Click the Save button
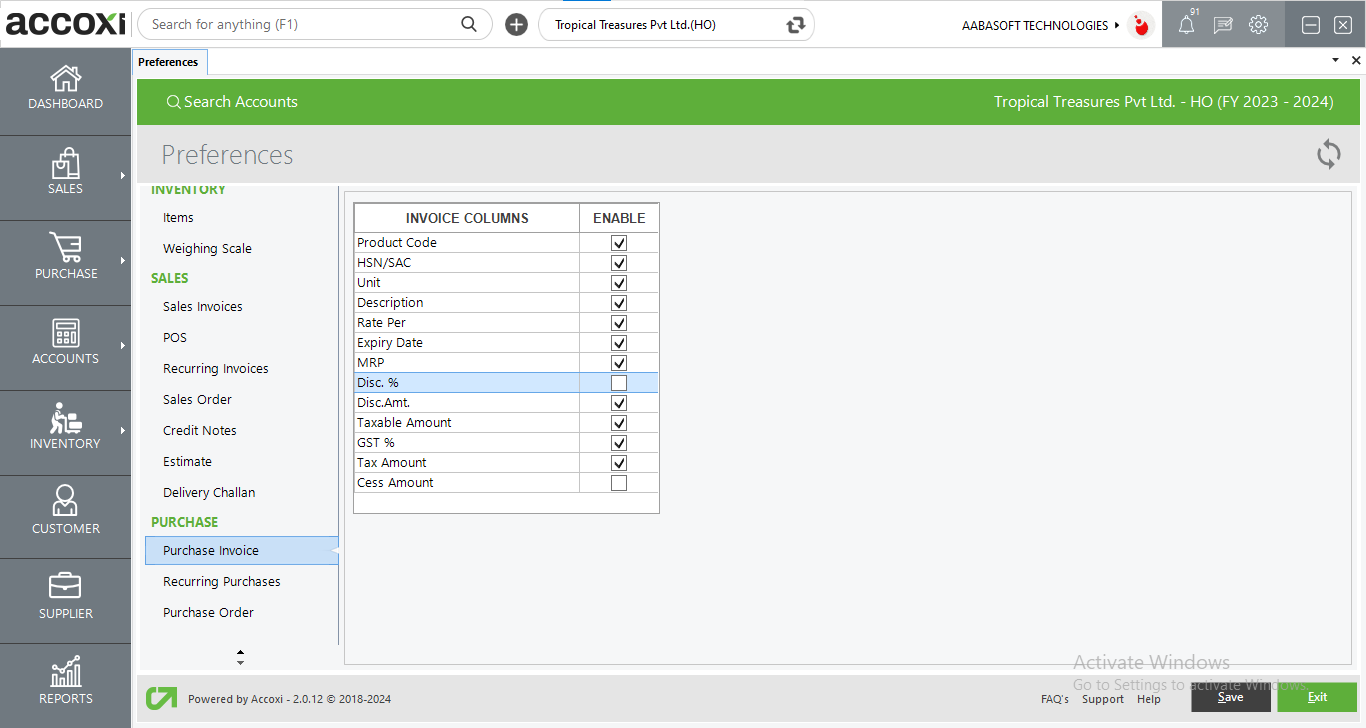The width and height of the screenshot is (1366, 728). (1230, 697)
